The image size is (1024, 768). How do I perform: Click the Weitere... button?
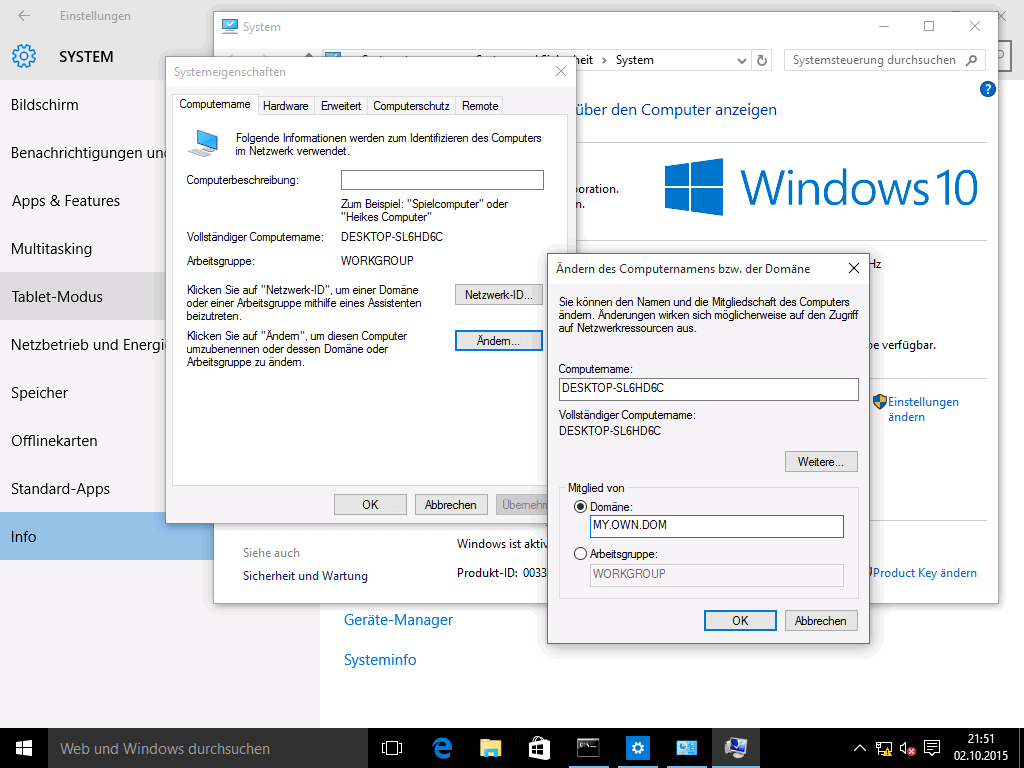(821, 462)
